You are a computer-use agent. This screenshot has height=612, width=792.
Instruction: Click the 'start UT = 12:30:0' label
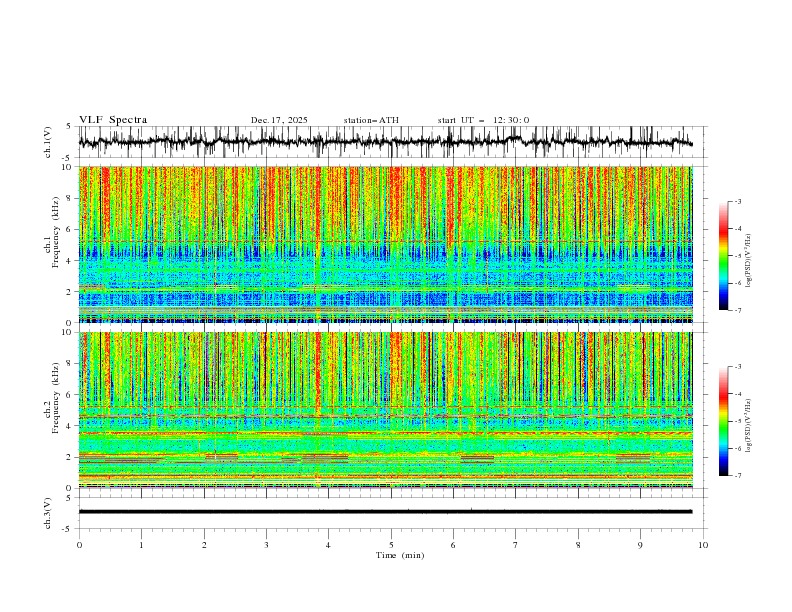(x=483, y=120)
